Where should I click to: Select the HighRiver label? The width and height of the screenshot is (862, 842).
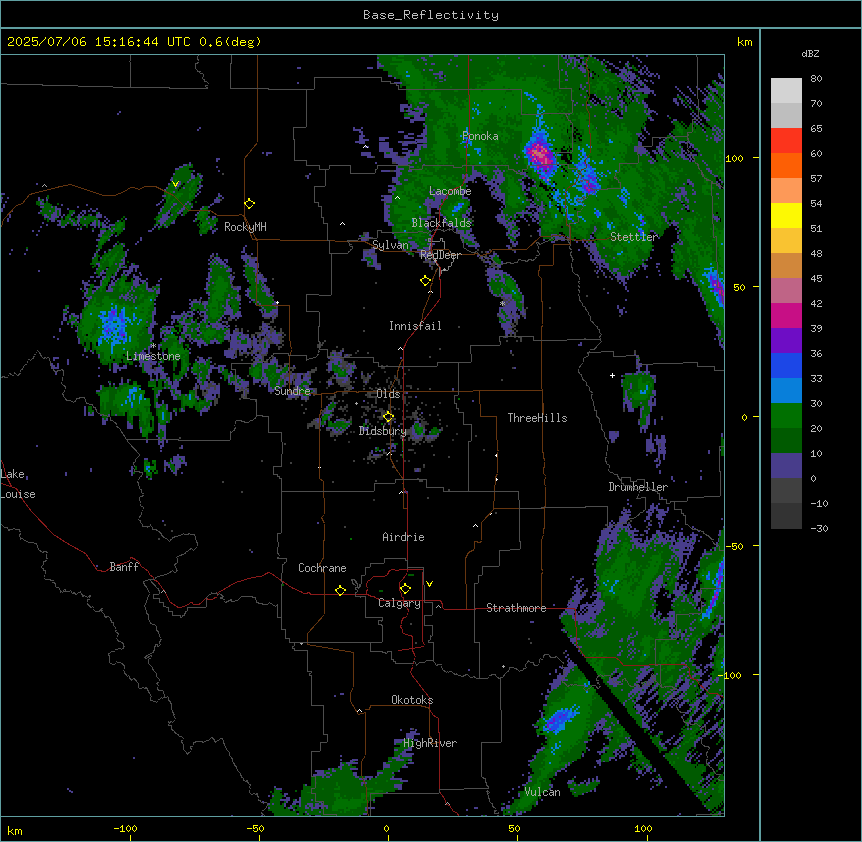(x=430, y=743)
